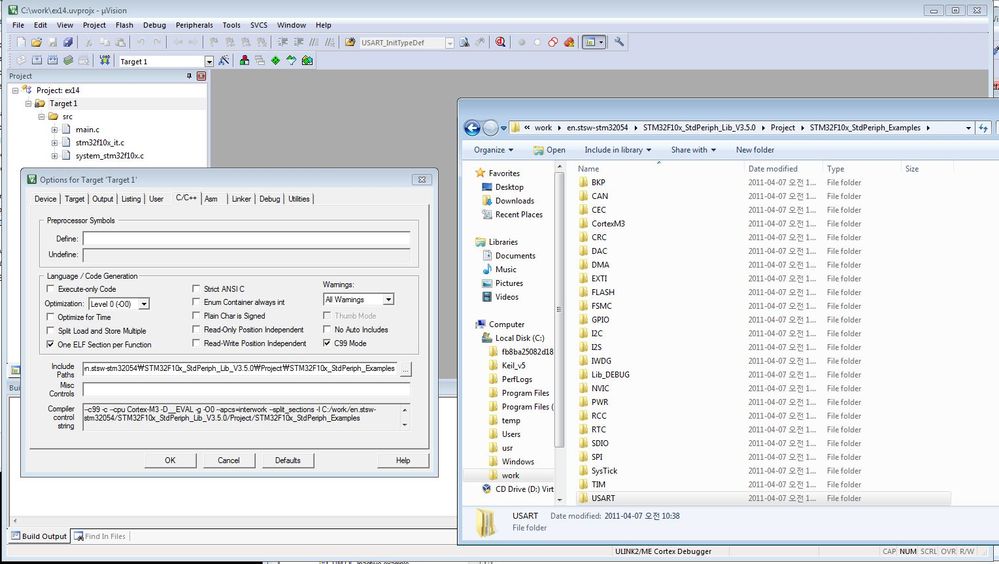Click the Download to flash LOAD icon
Image resolution: width=999 pixels, height=564 pixels.
coord(104,61)
